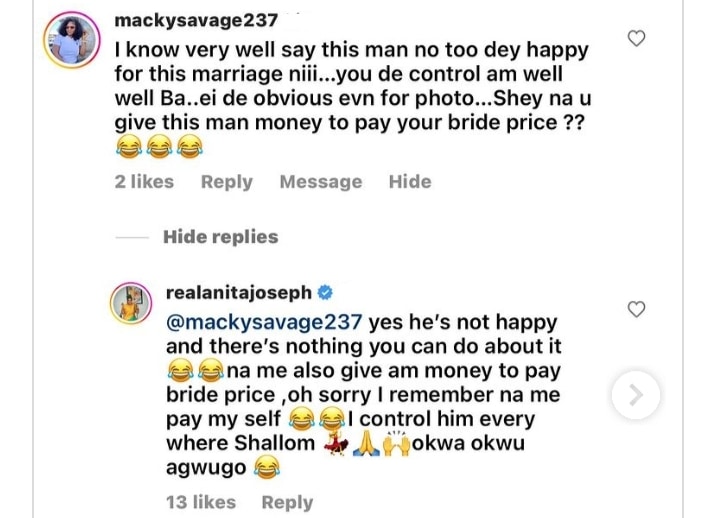Open the mackysavage237 username link
Viewport: 720px width, 518px height.
pos(197,20)
